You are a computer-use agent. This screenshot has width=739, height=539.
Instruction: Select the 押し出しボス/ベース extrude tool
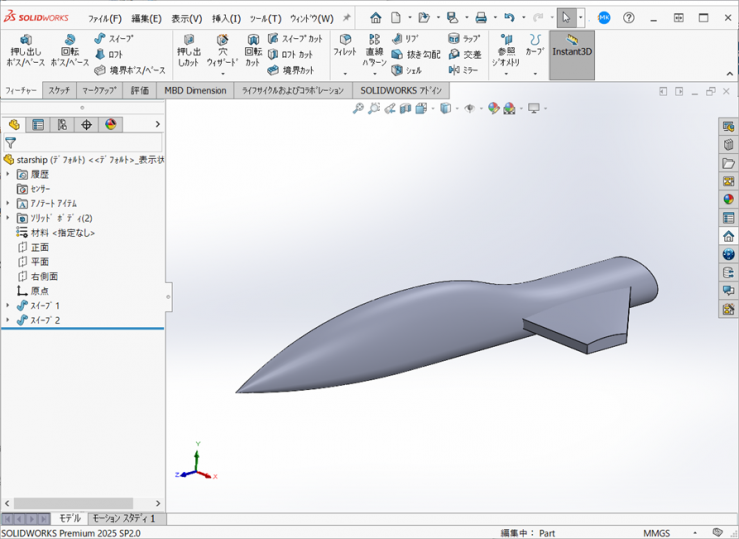tap(26, 50)
